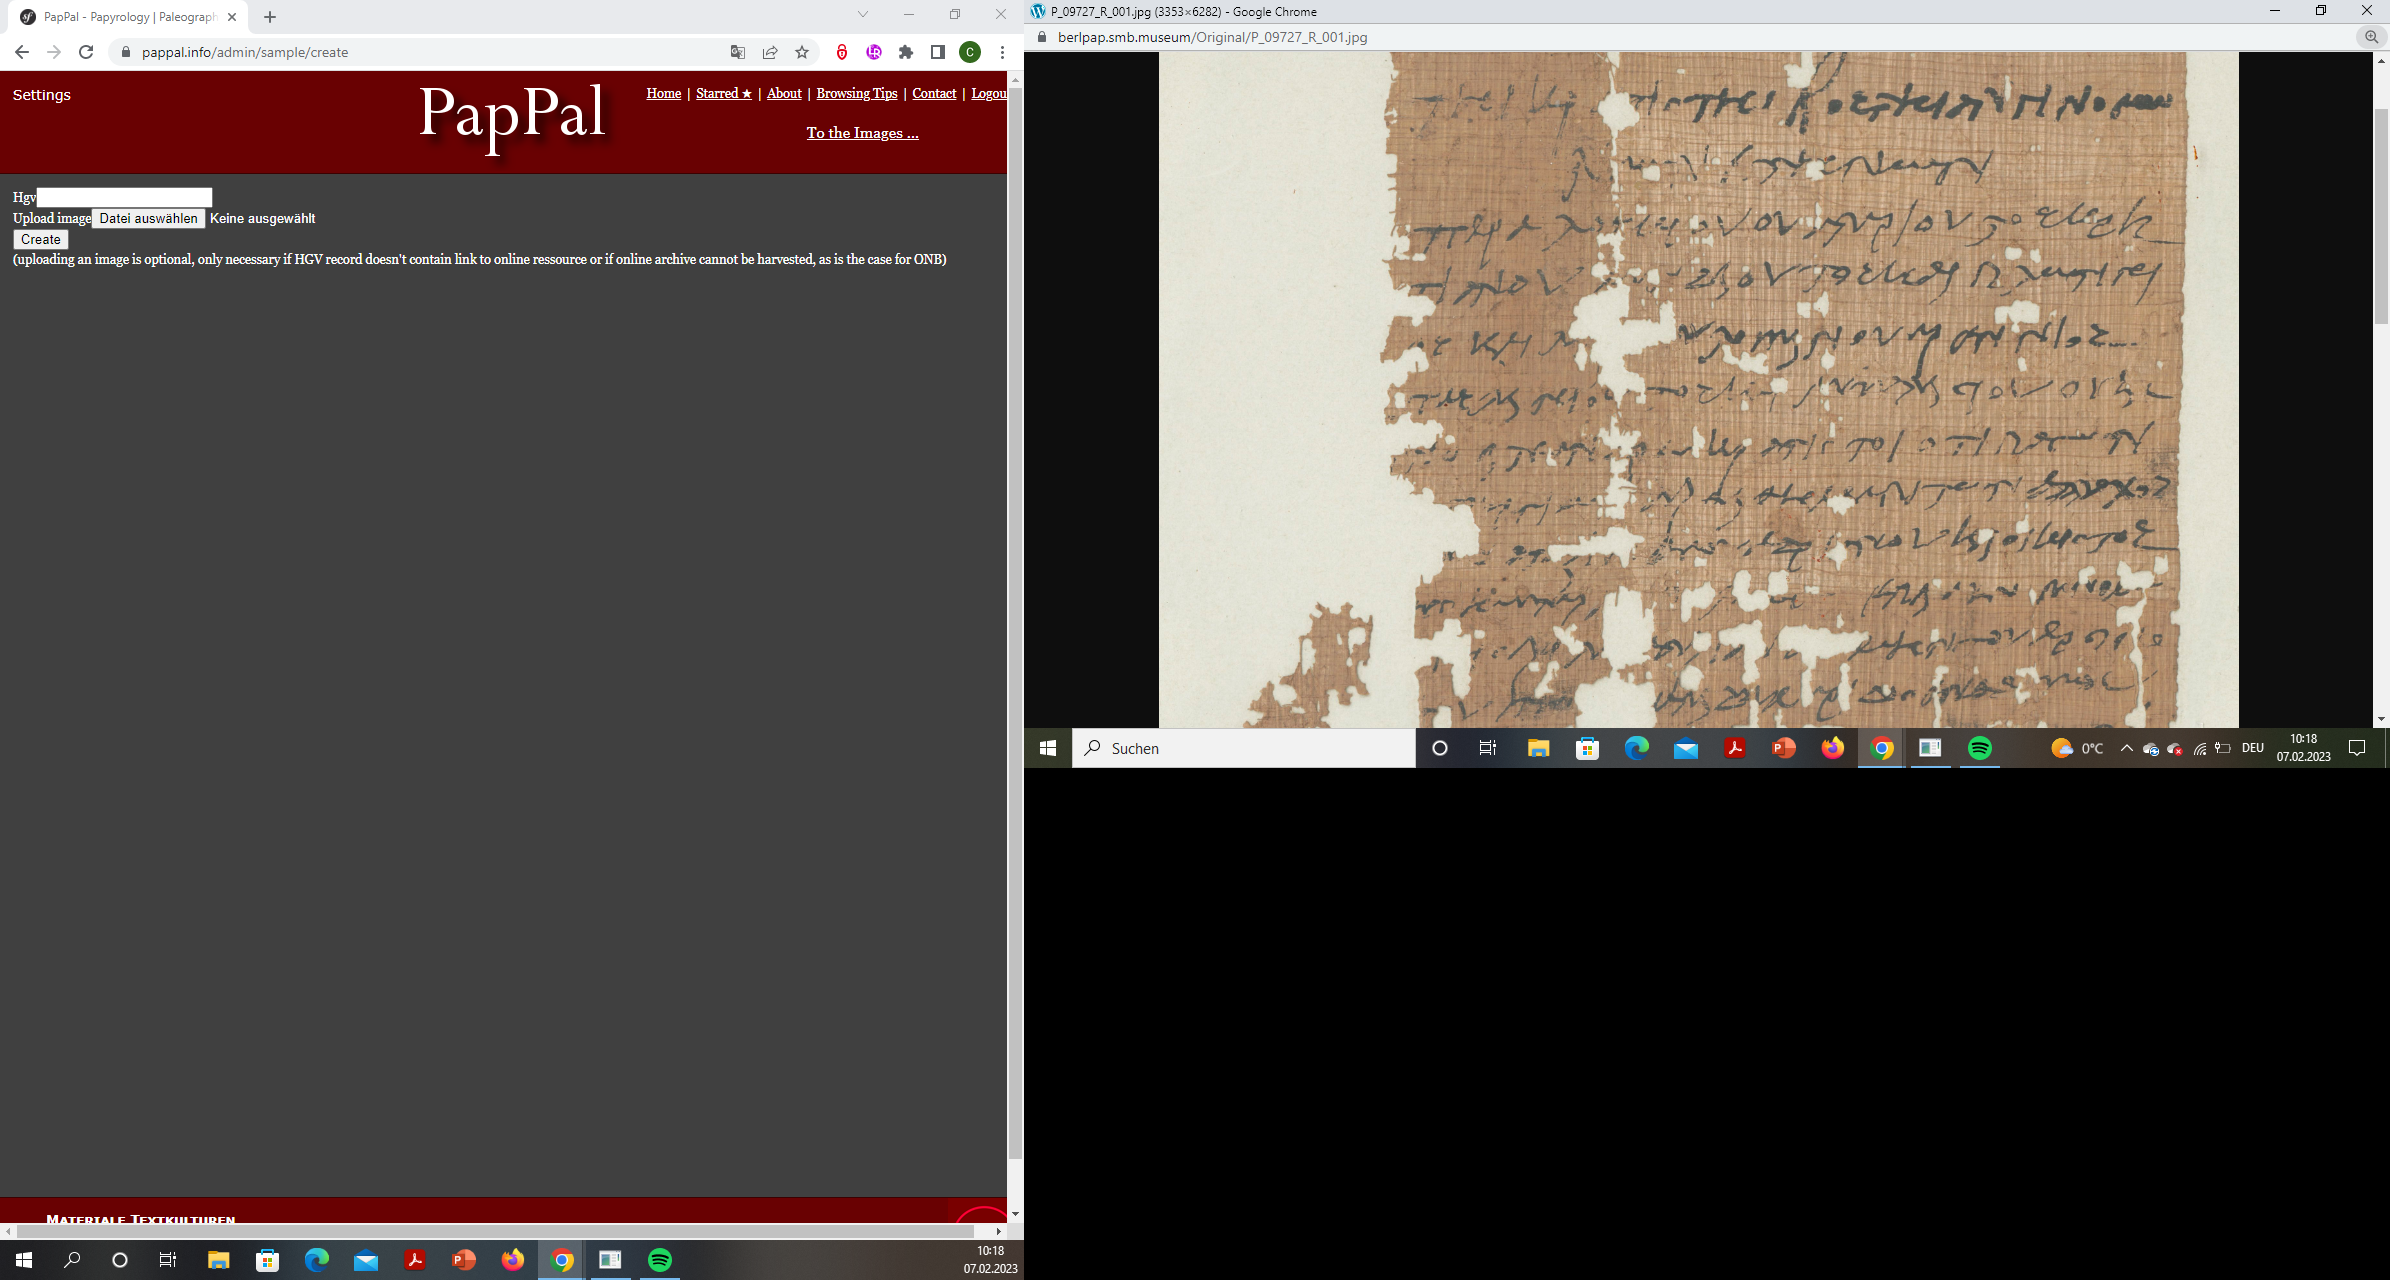Image resolution: width=2390 pixels, height=1280 pixels.
Task: Go to Home link in PapPal navigation
Action: coord(664,93)
